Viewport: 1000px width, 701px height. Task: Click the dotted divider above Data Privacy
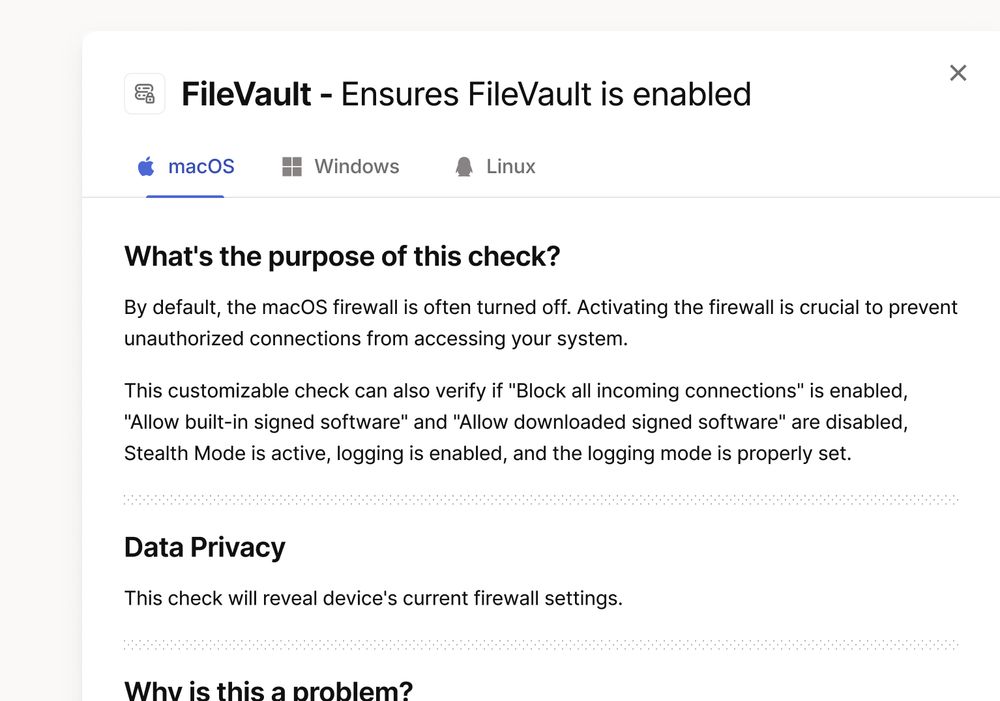541,499
